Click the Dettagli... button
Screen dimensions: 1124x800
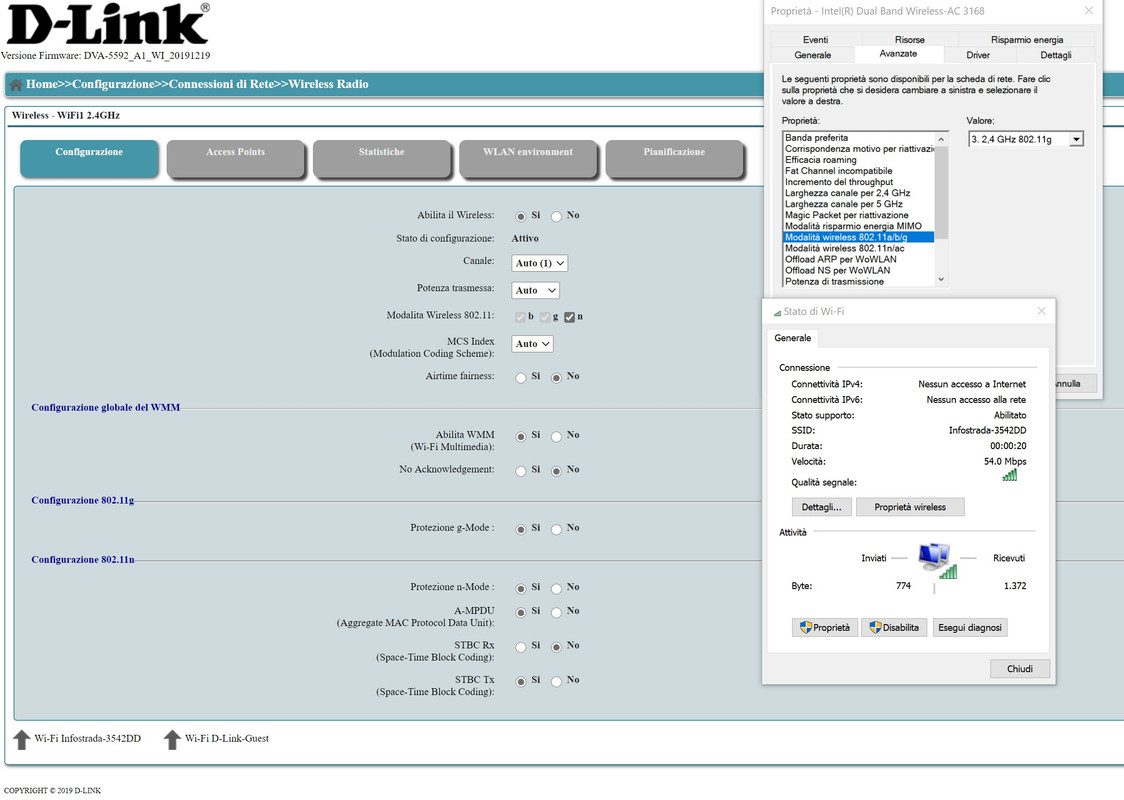(821, 507)
